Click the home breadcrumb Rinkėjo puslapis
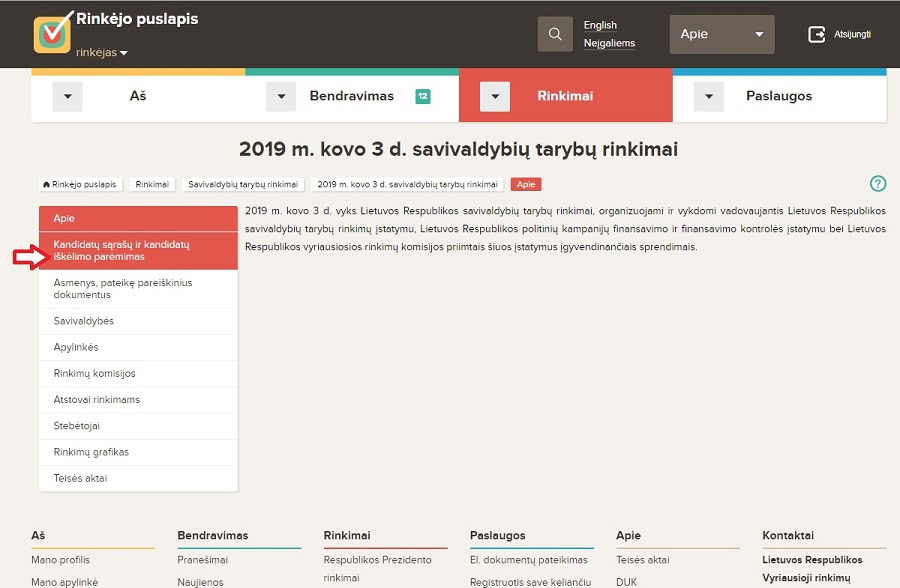 80,184
